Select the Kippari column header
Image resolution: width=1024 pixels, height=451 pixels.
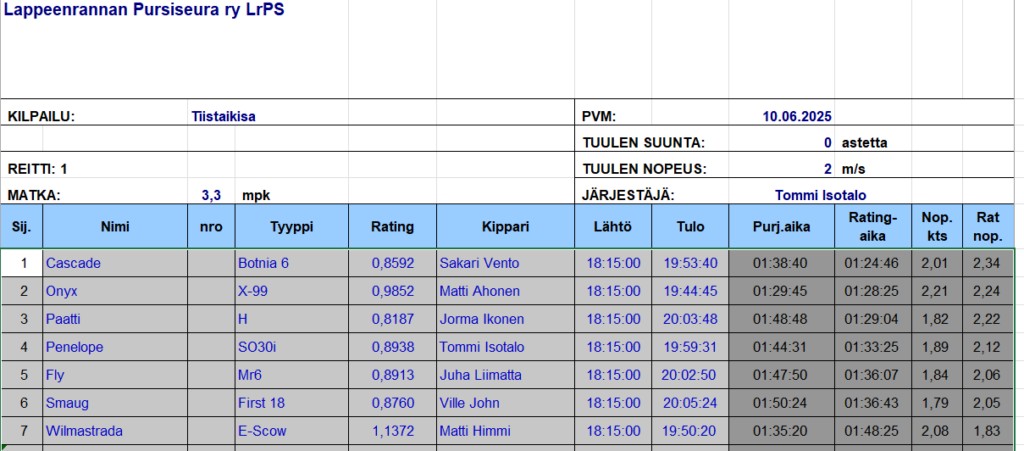pyautogui.click(x=505, y=227)
